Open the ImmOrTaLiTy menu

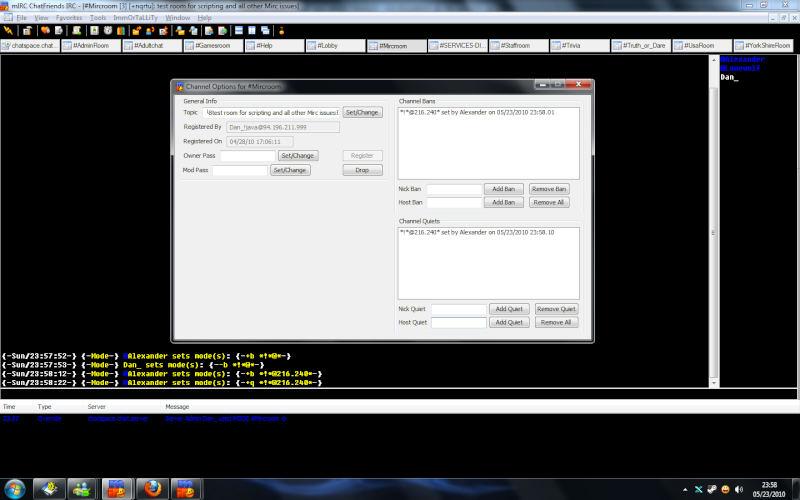pos(136,17)
